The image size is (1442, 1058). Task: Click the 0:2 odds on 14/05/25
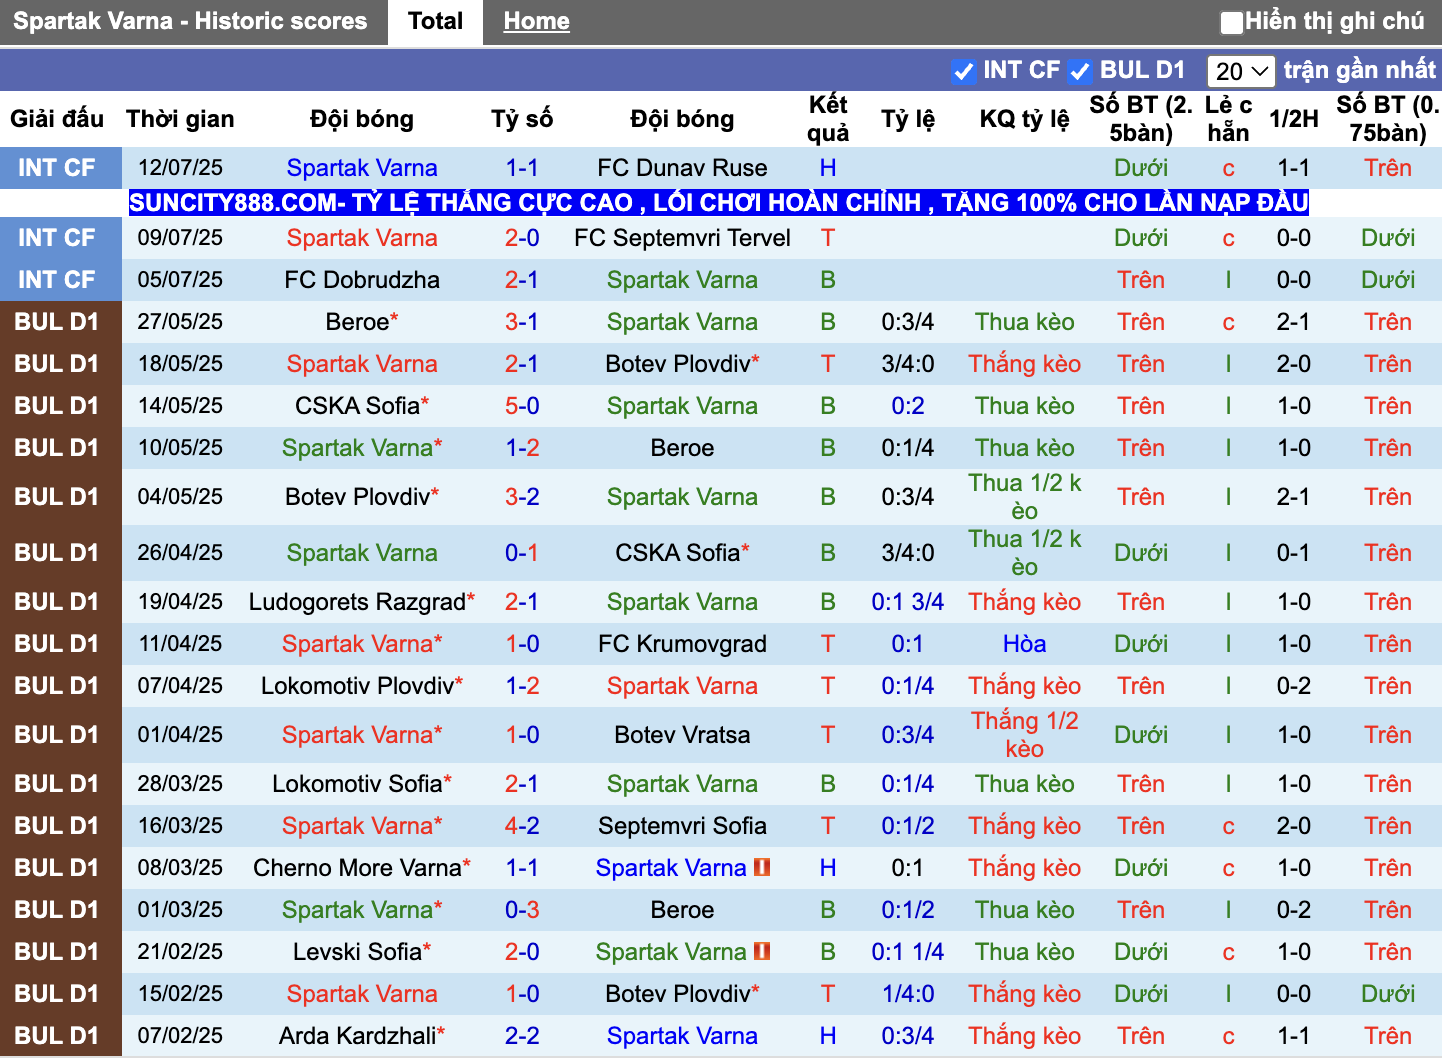(x=908, y=406)
